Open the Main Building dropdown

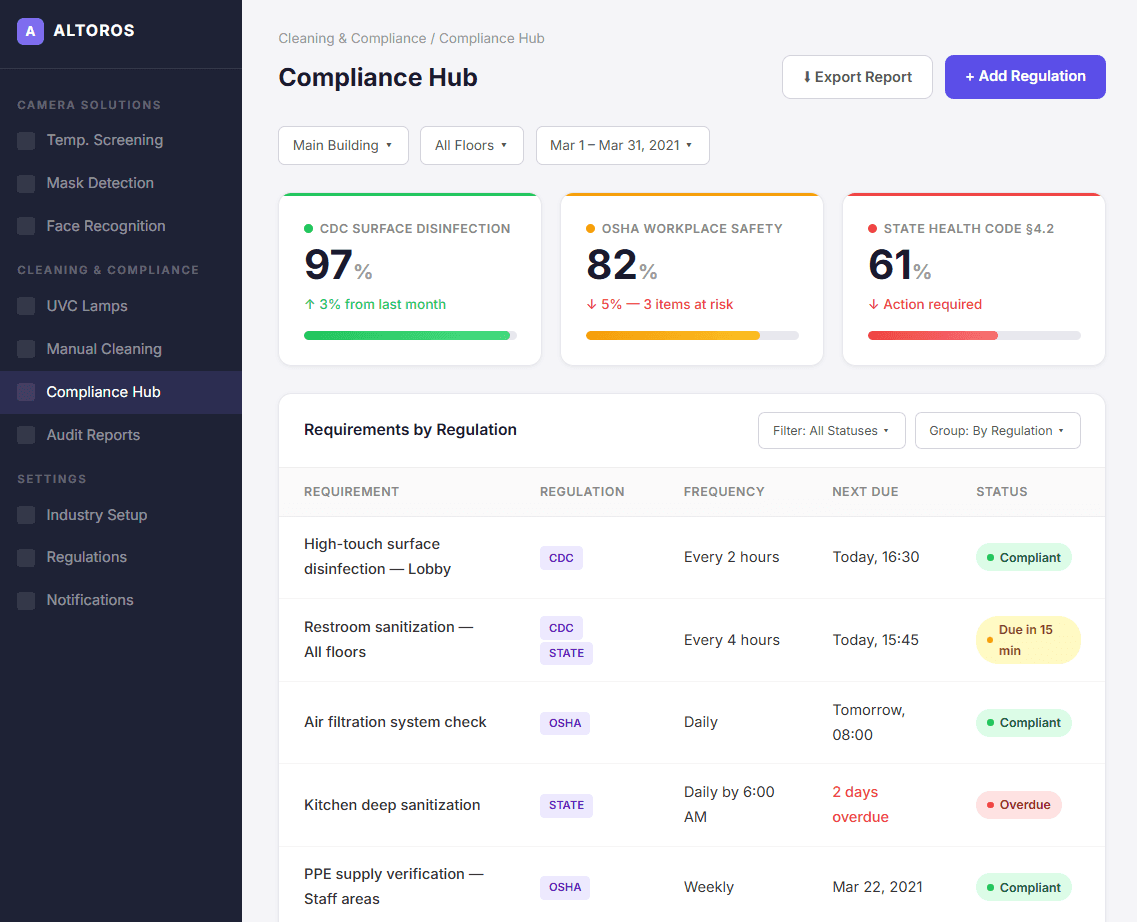344,146
